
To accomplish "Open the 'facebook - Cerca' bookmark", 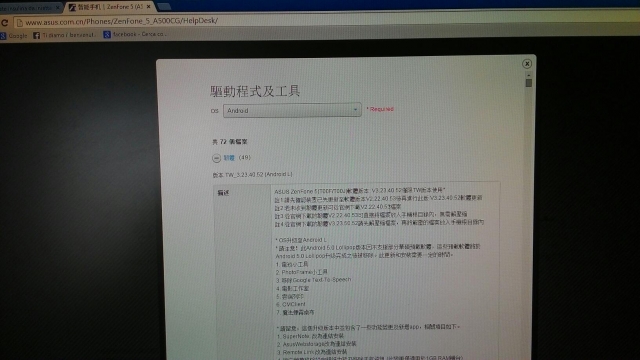I will click(135, 34).
